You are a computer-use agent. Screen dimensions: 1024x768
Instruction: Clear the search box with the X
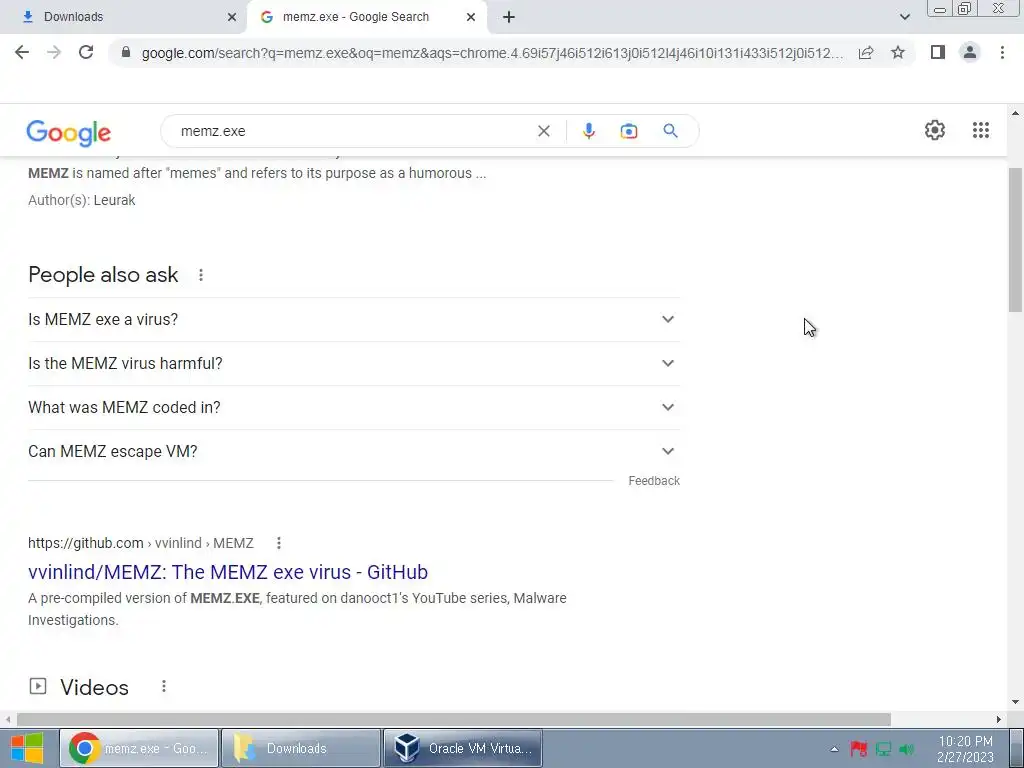(543, 131)
